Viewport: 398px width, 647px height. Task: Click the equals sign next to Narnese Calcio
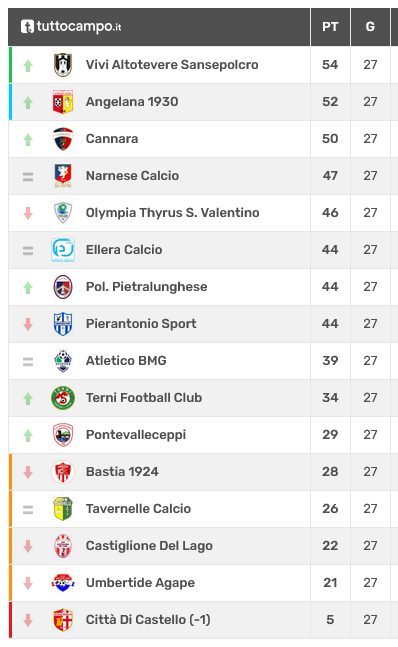click(28, 177)
